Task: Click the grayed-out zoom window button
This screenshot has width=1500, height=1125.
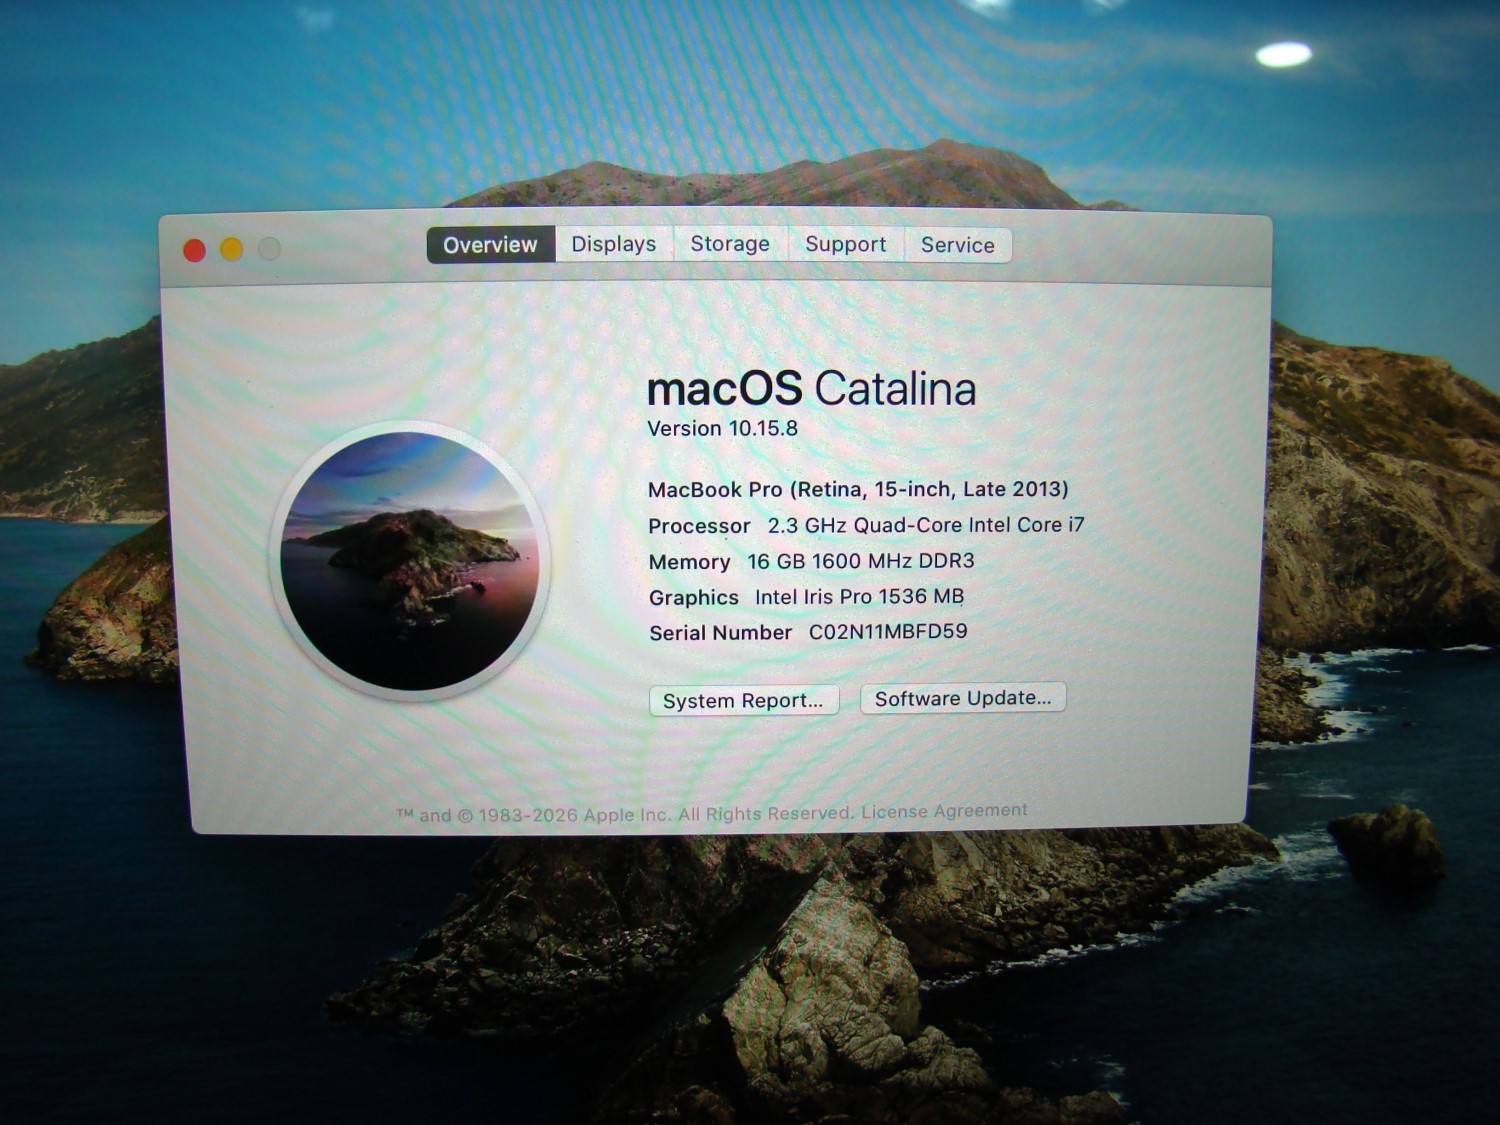Action: (x=269, y=249)
